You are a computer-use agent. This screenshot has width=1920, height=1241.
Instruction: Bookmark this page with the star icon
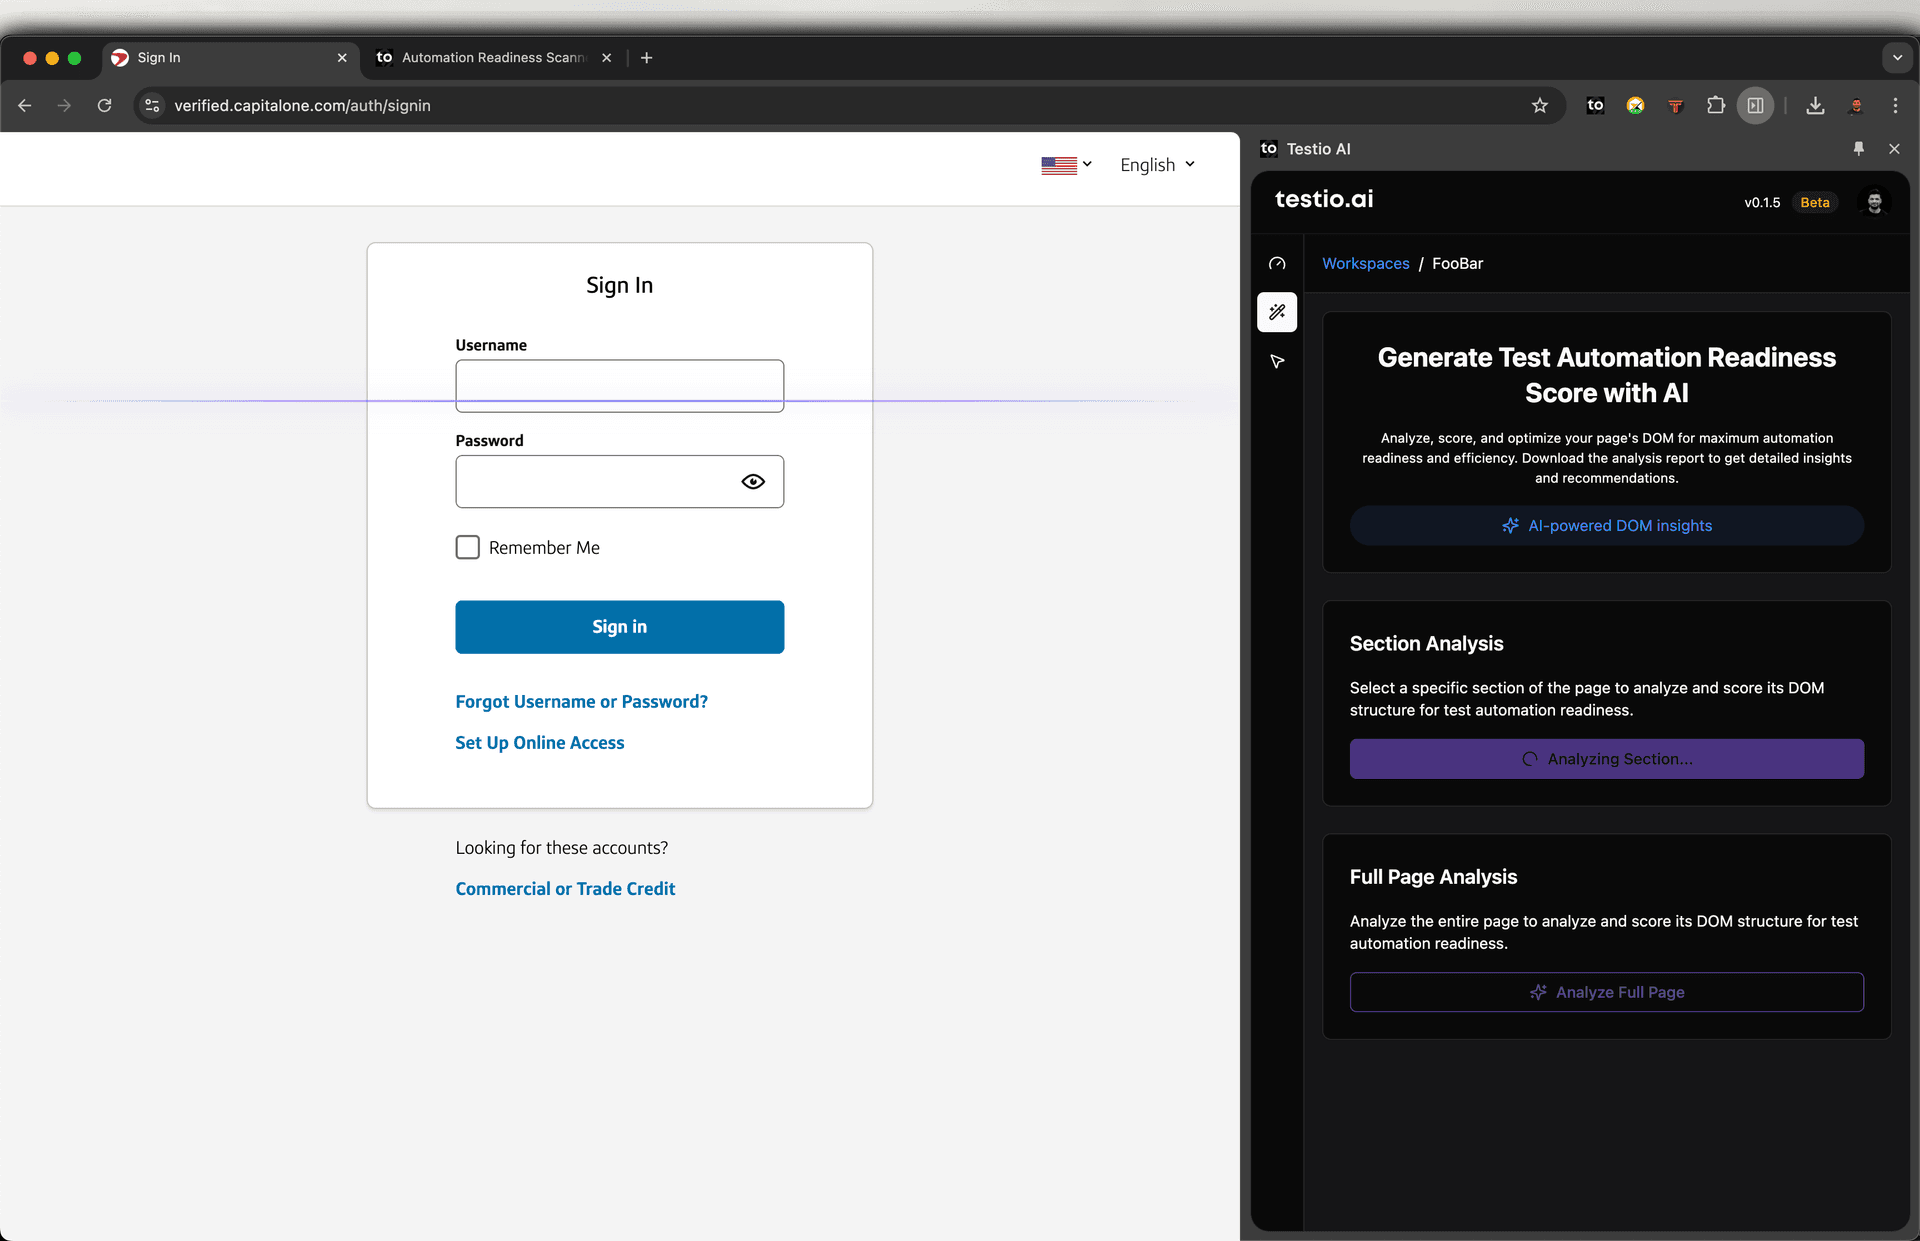tap(1540, 105)
